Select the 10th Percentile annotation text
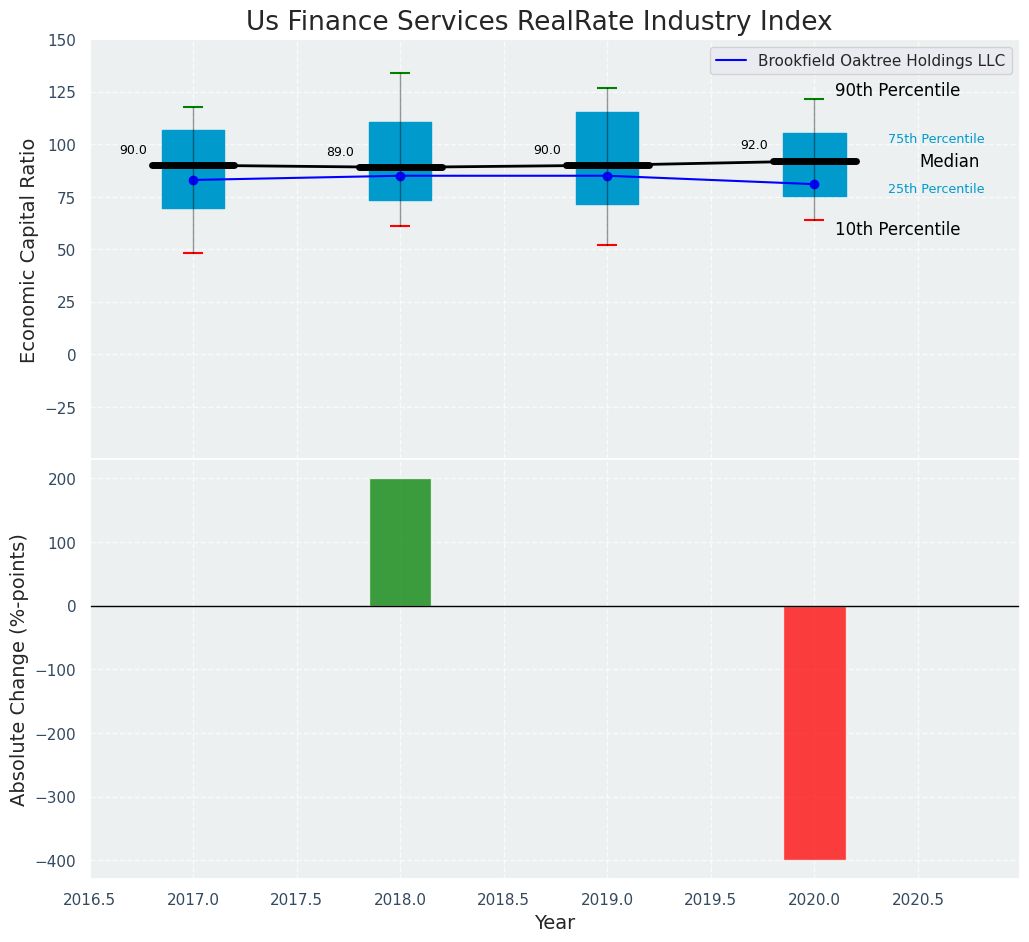The height and width of the screenshot is (942, 1029). [x=897, y=230]
